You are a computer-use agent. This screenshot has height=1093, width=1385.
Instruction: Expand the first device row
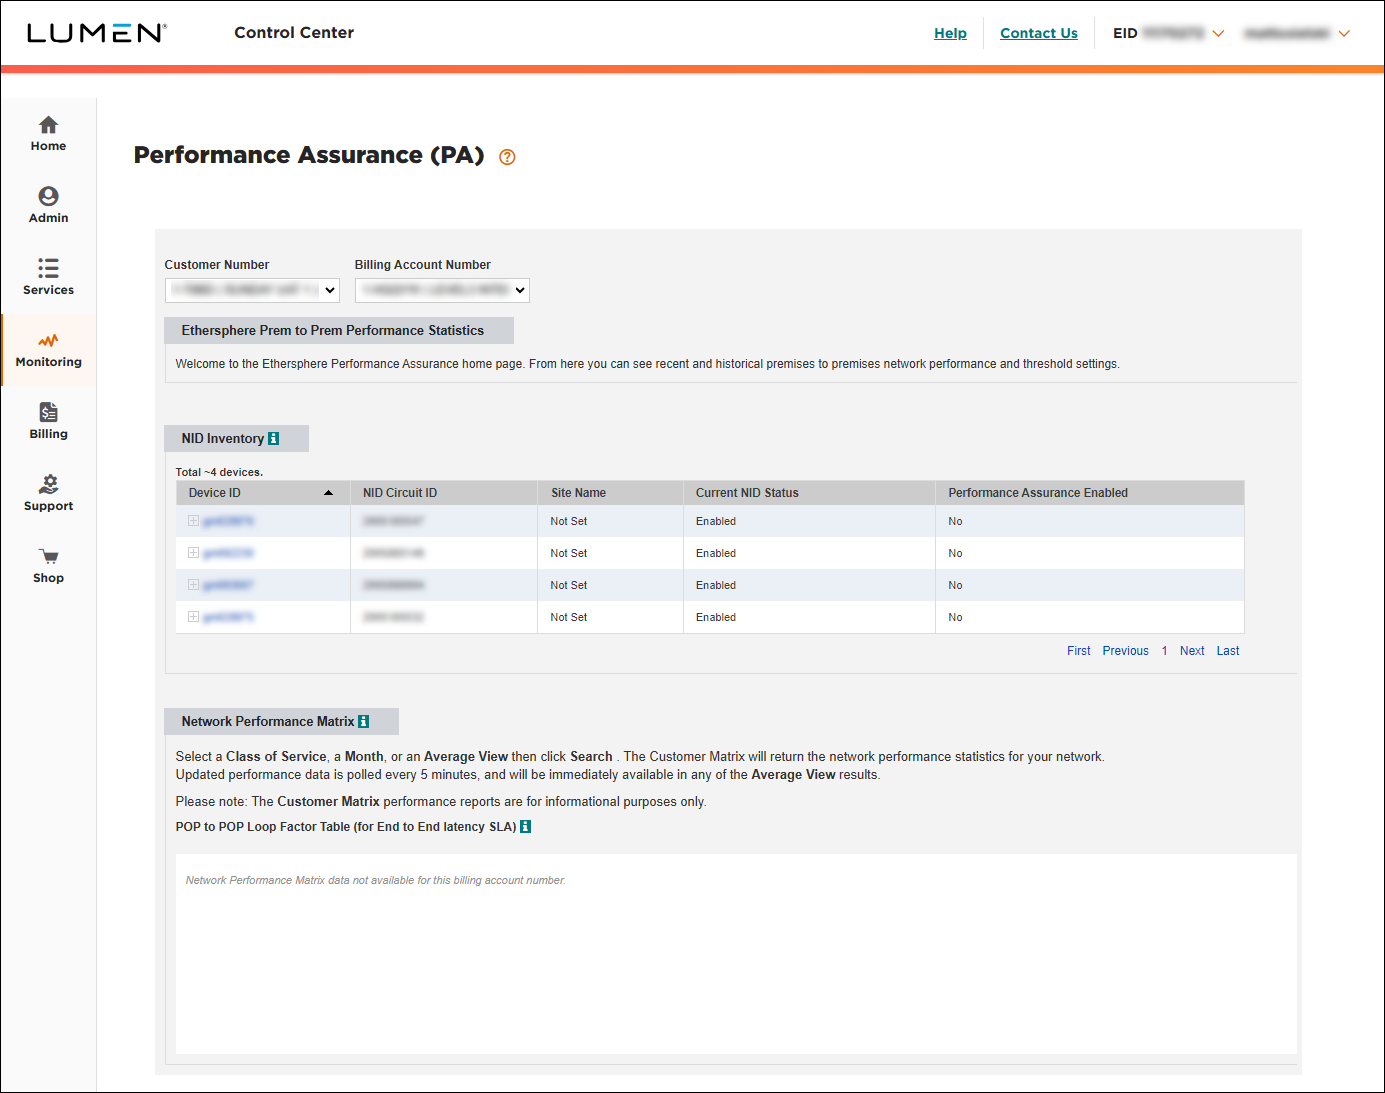(193, 521)
